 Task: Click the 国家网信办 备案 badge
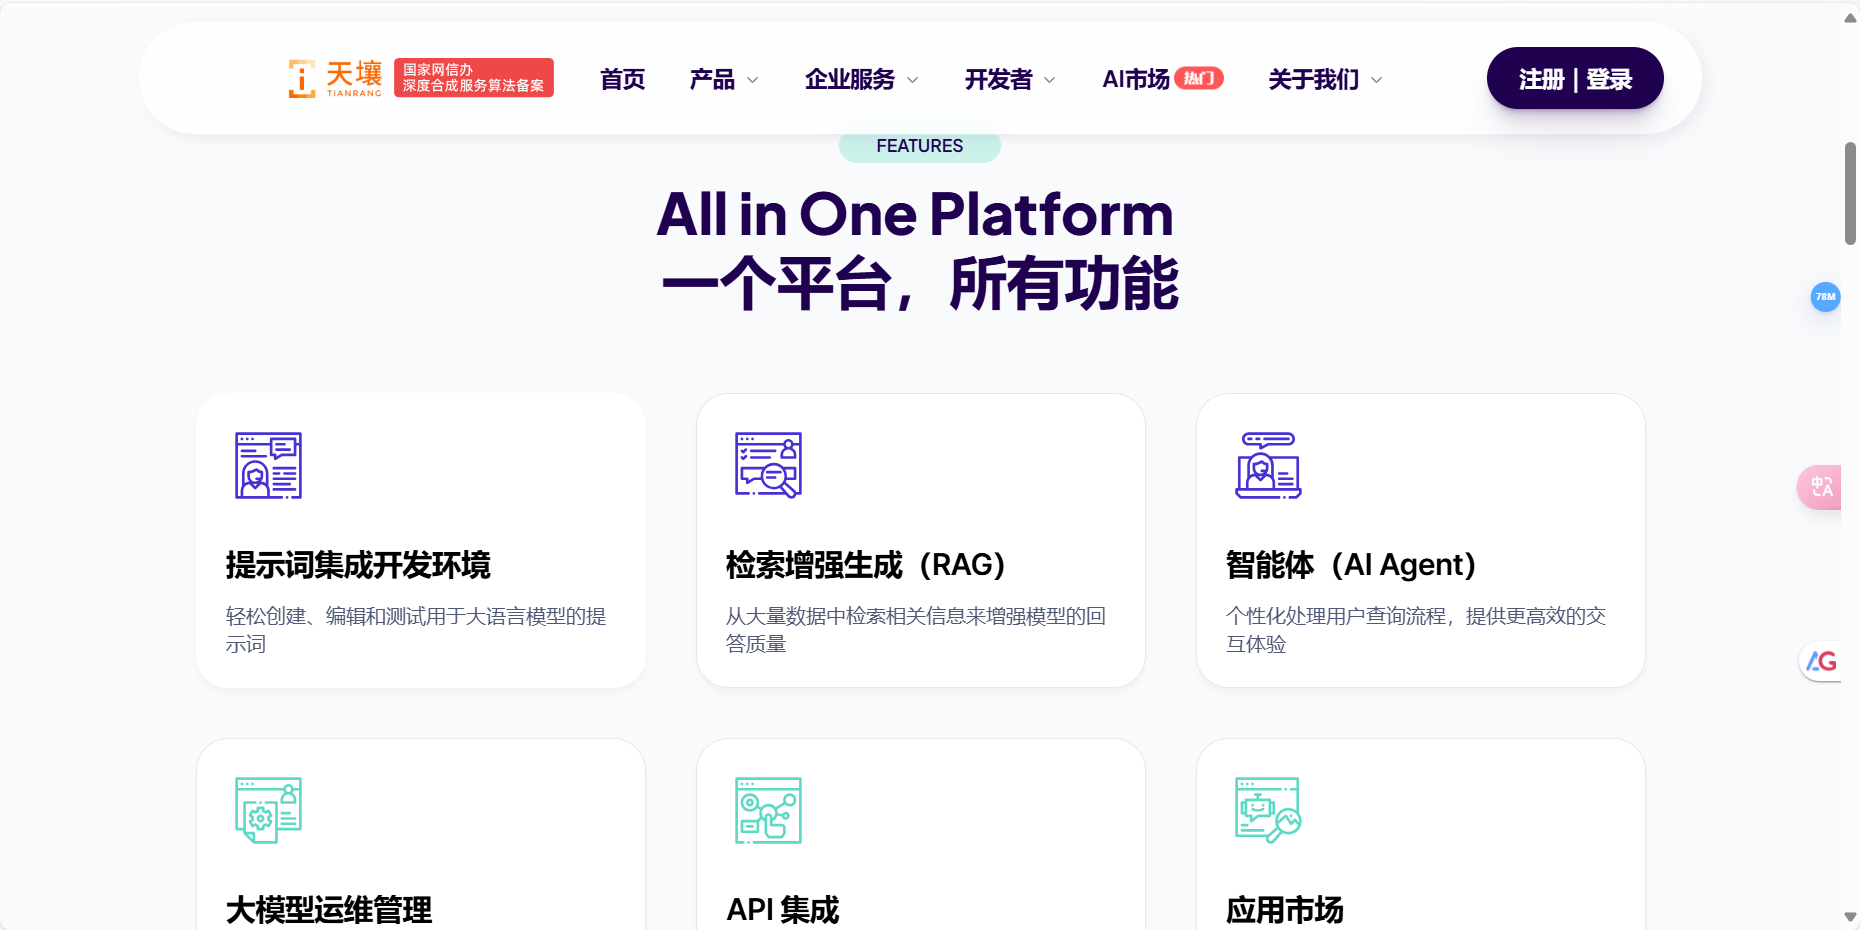(x=473, y=77)
